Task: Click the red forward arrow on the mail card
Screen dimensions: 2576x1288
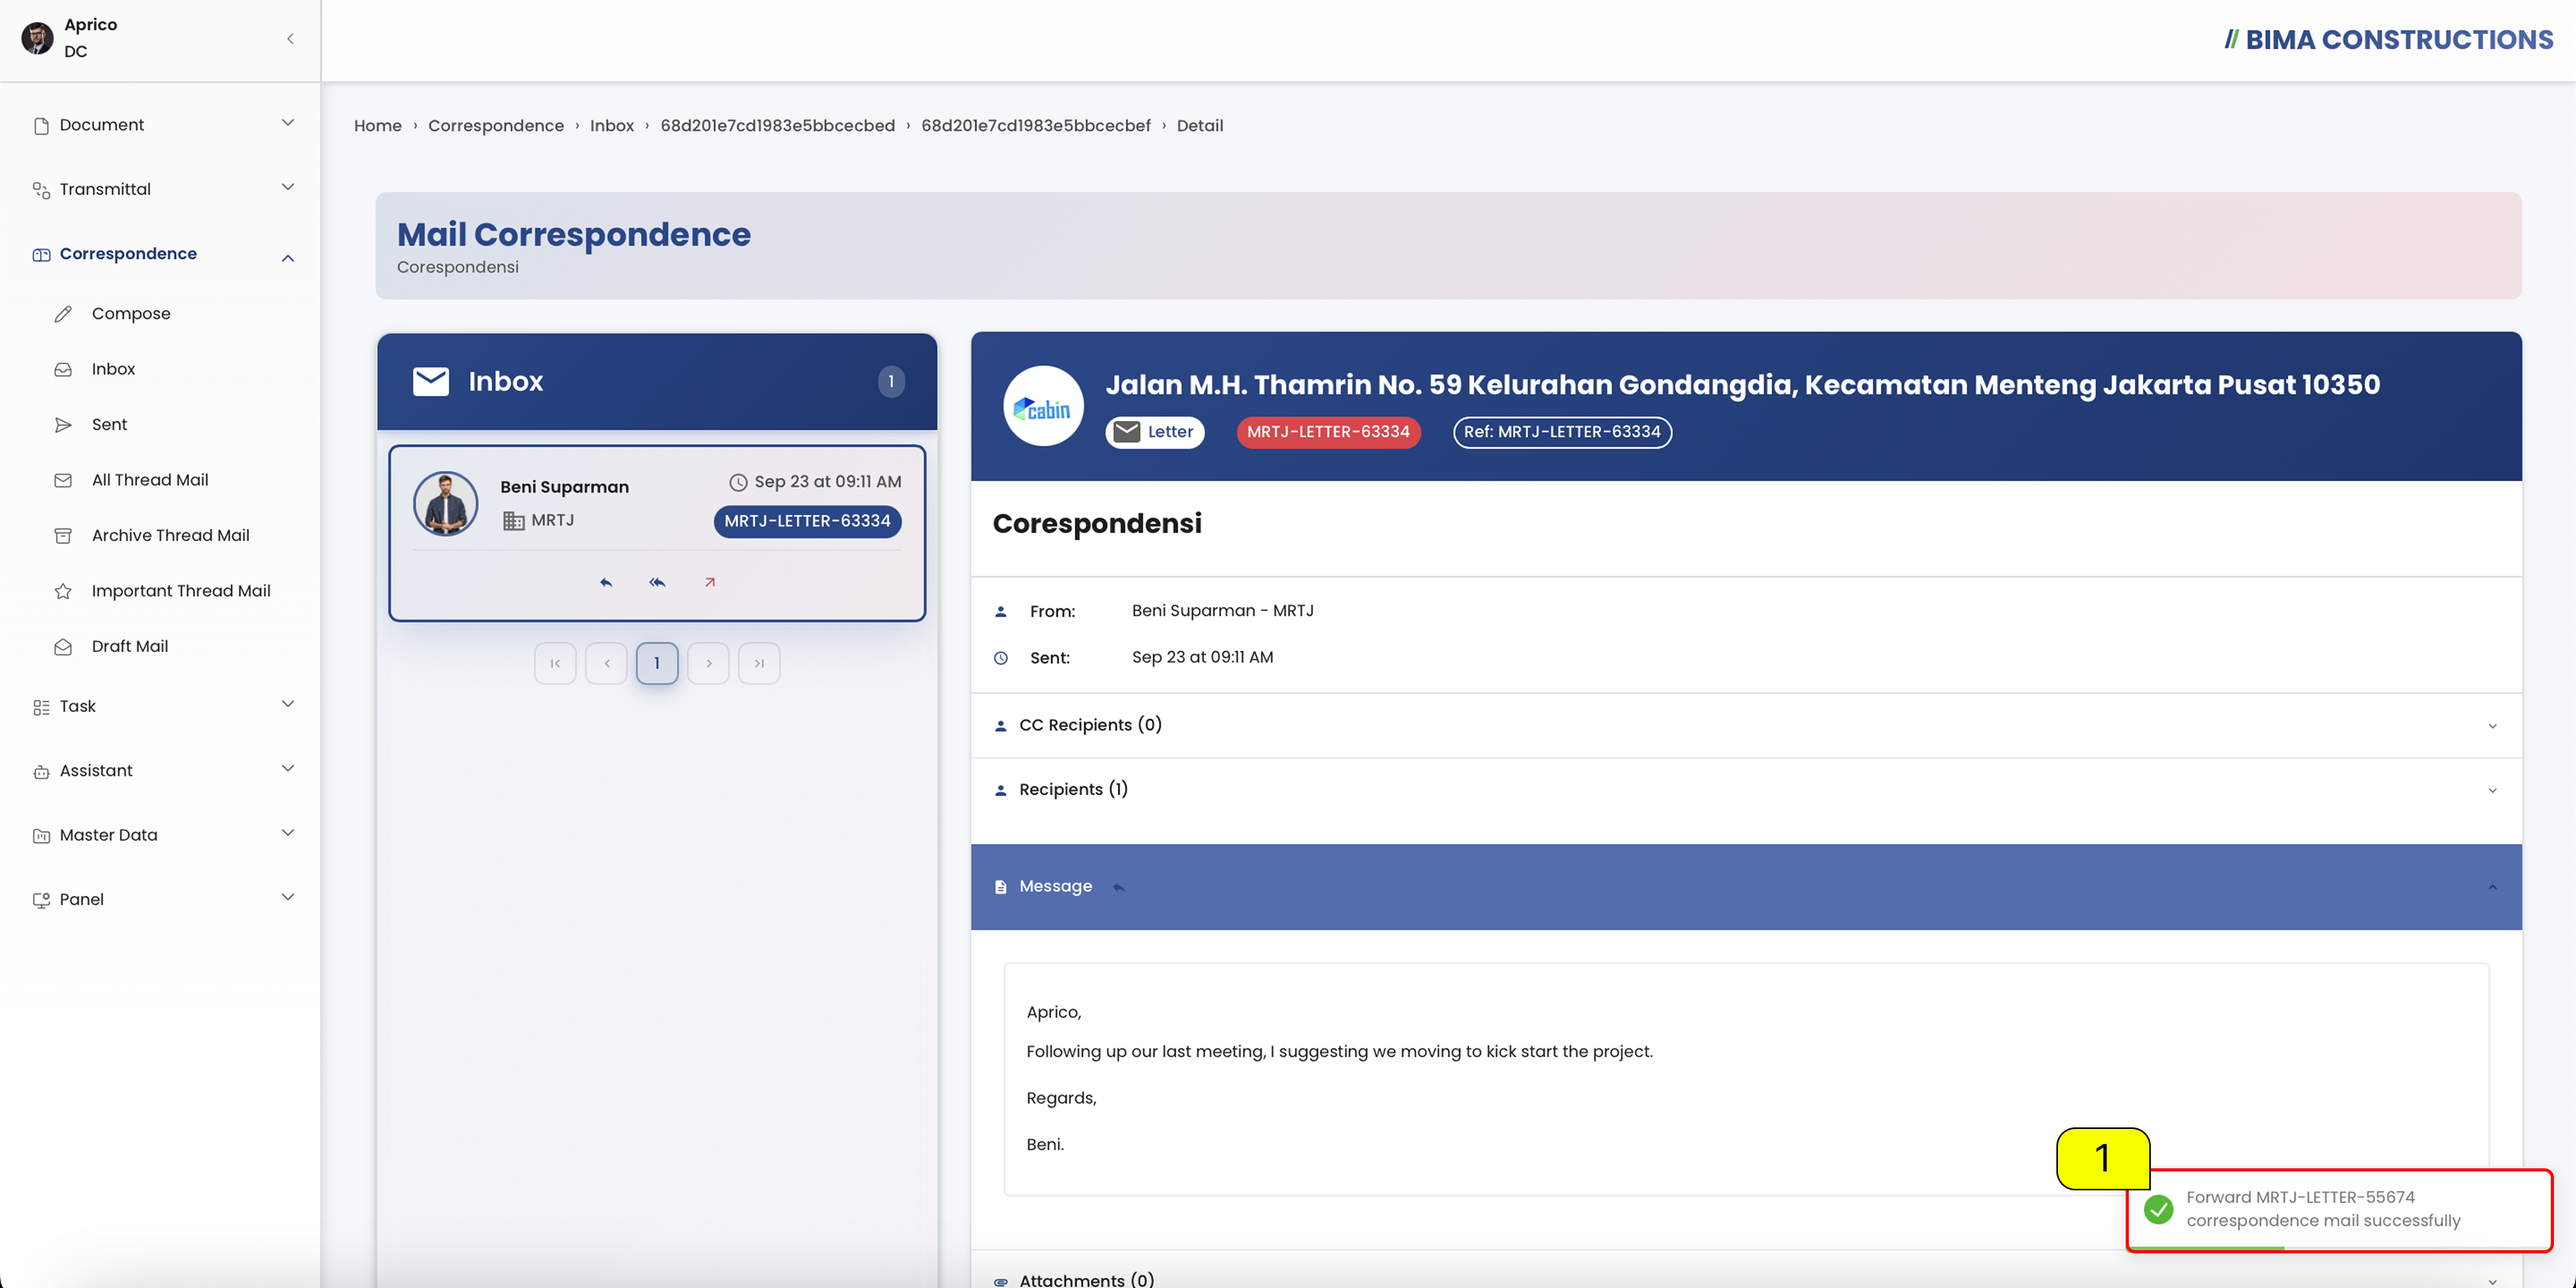Action: [709, 582]
